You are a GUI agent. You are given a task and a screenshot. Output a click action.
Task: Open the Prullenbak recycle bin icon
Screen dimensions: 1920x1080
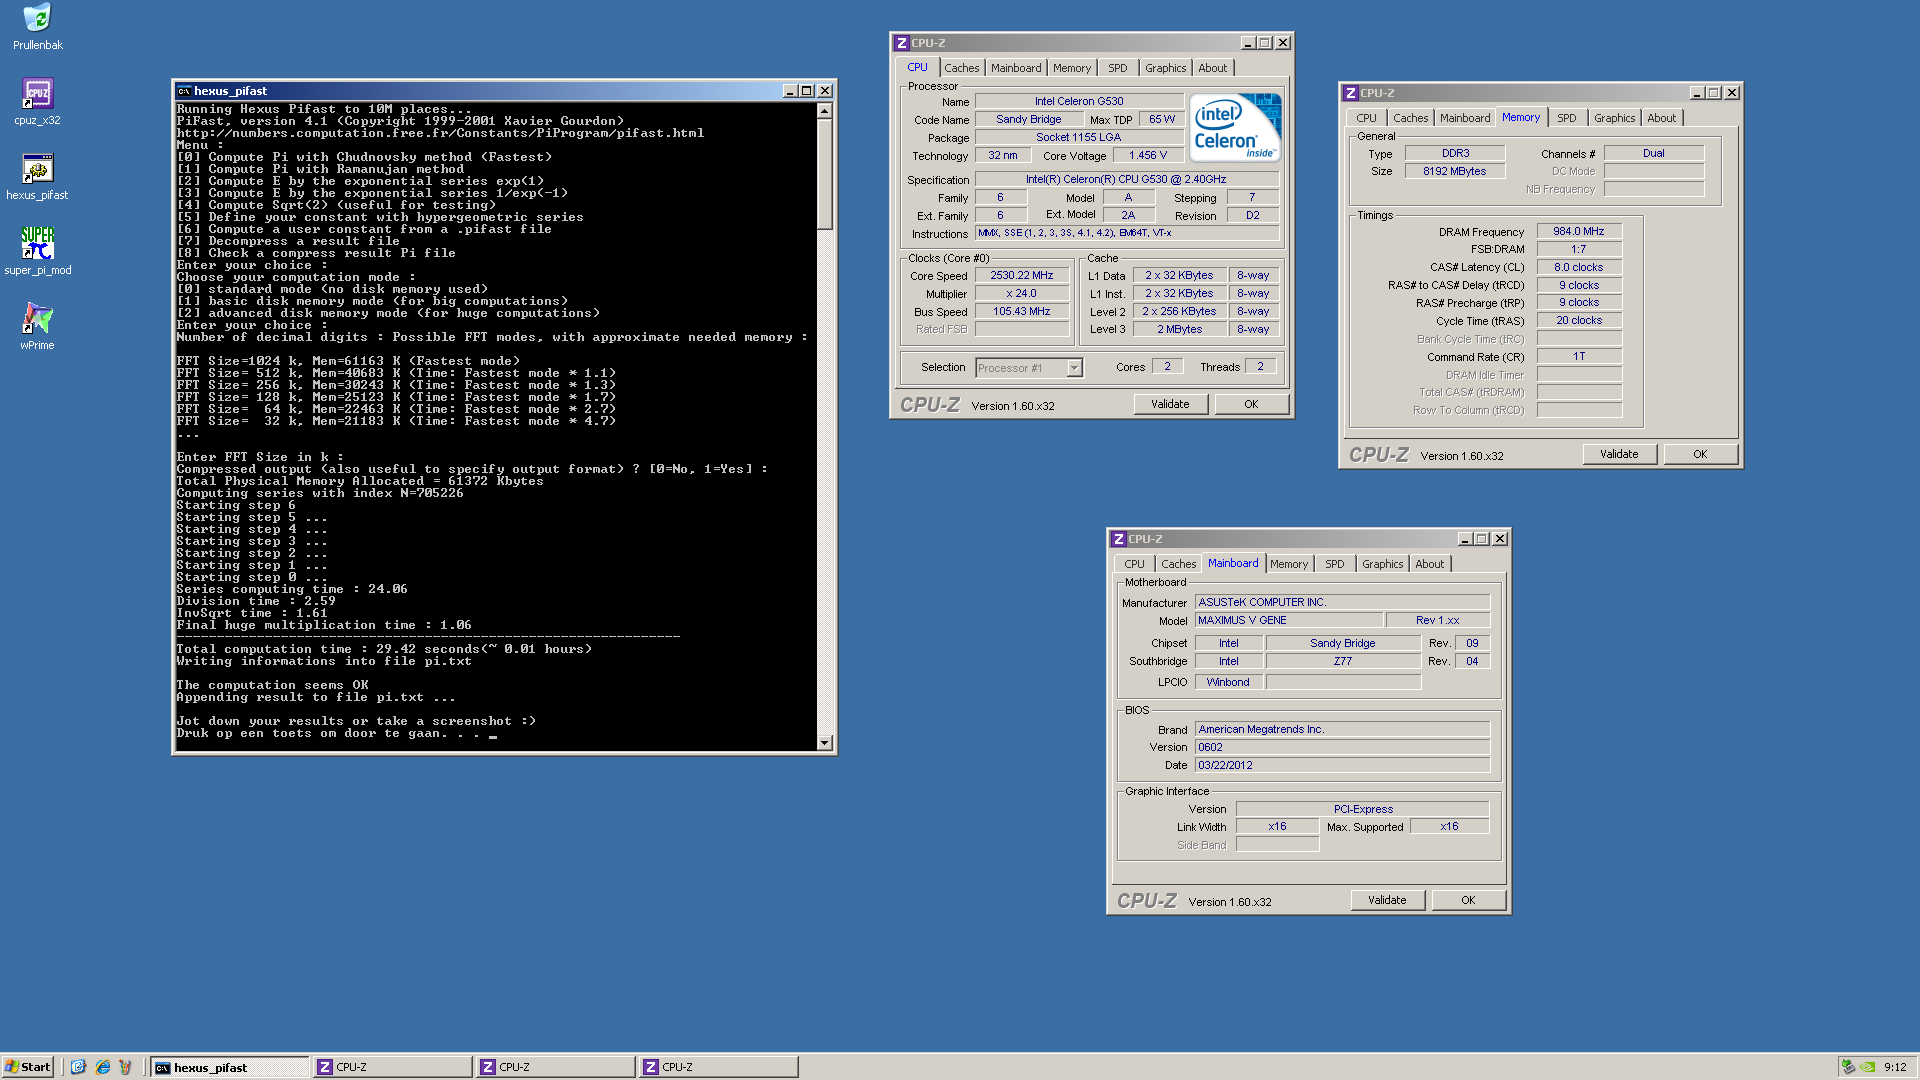37,27
